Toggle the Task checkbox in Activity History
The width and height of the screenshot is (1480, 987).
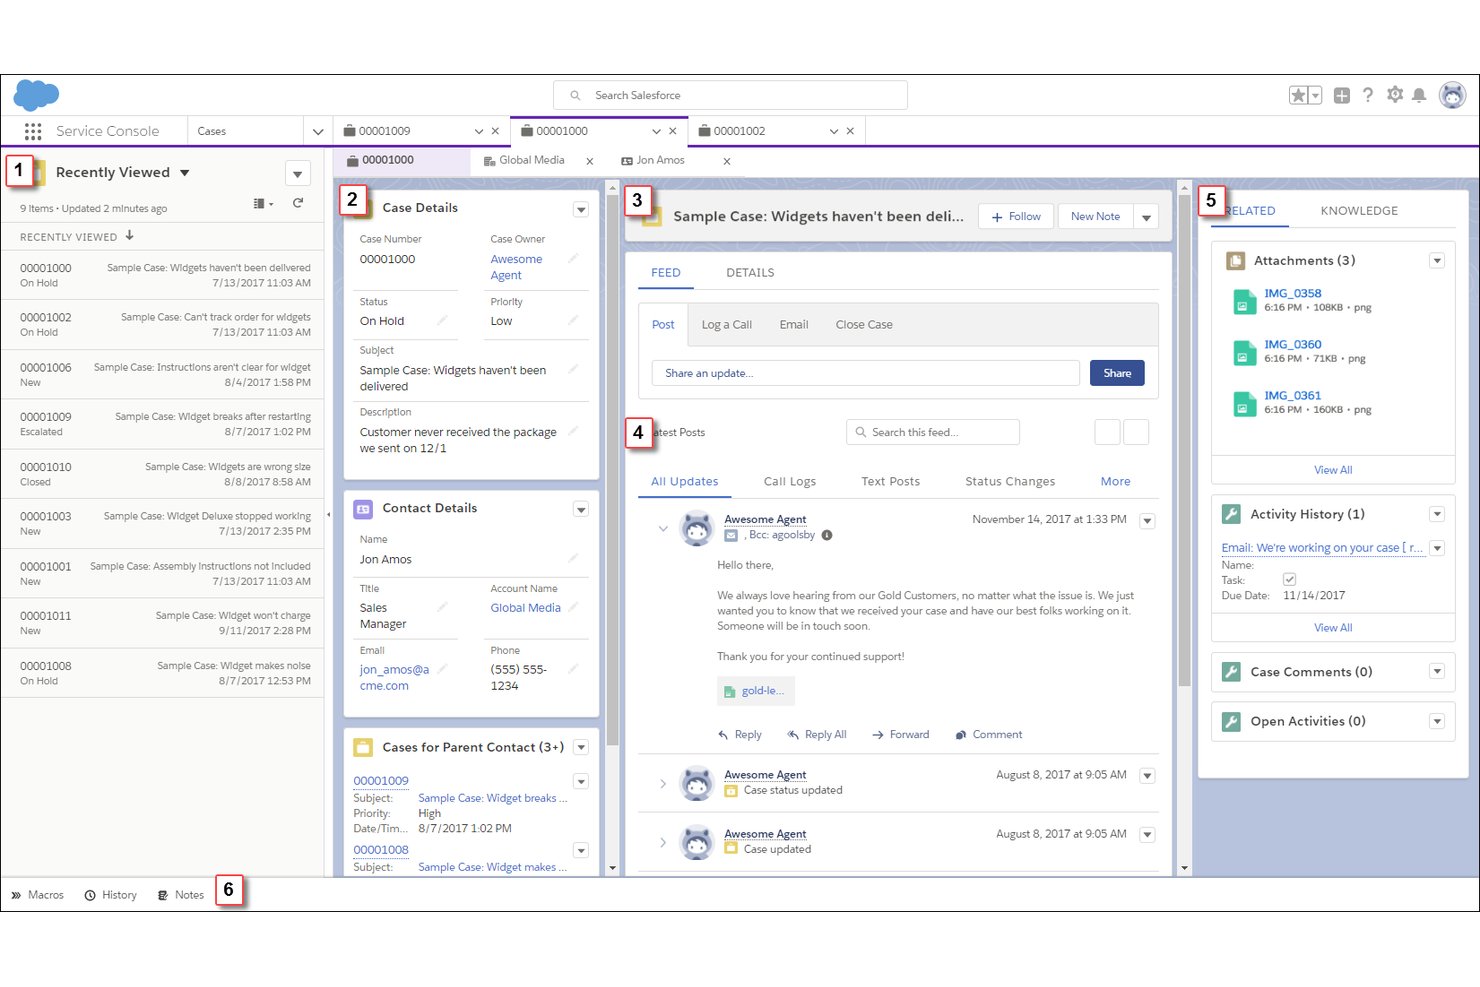click(1290, 579)
